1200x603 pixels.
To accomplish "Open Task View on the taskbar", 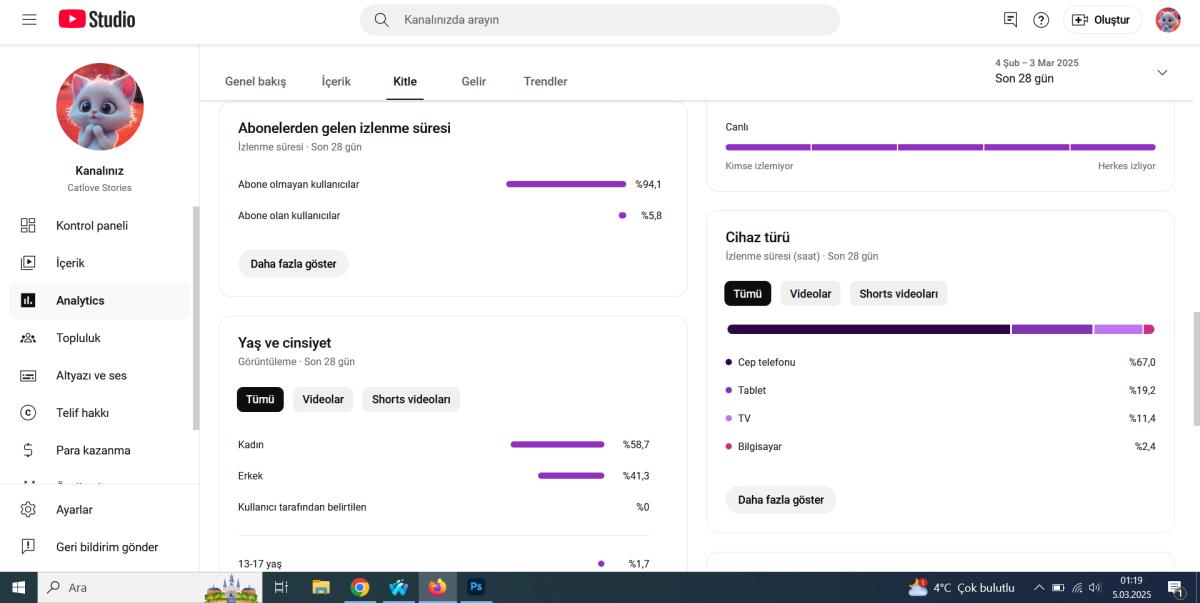I will 281,588.
